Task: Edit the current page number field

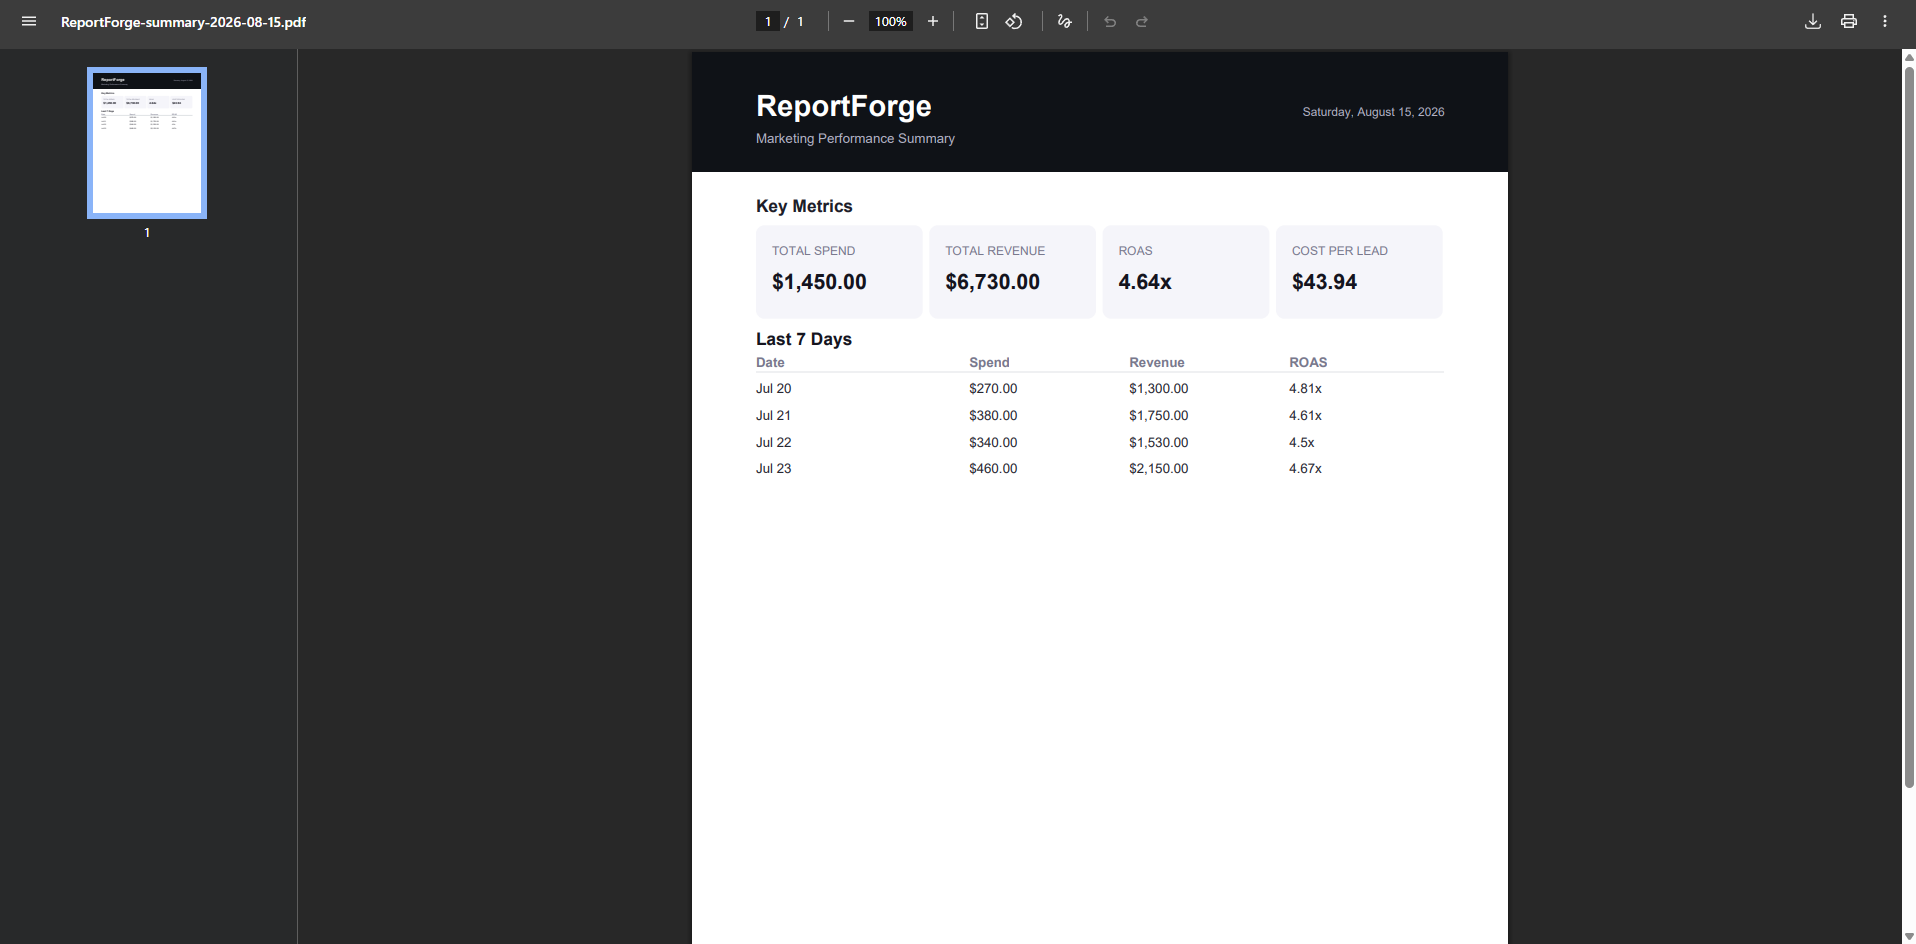Action: (x=768, y=21)
